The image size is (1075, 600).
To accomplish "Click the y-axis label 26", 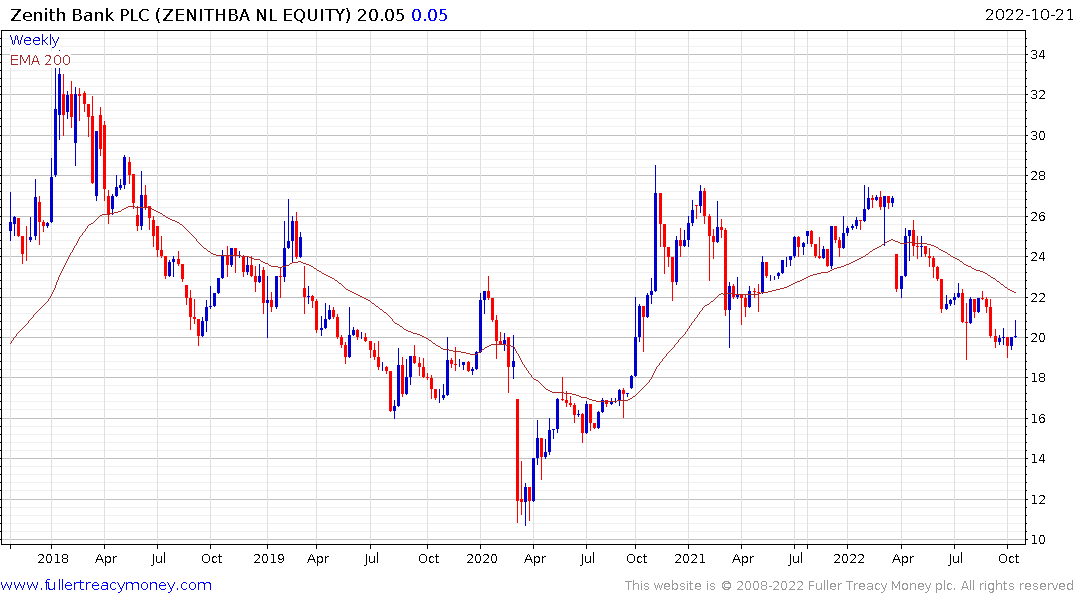I will [x=1038, y=217].
